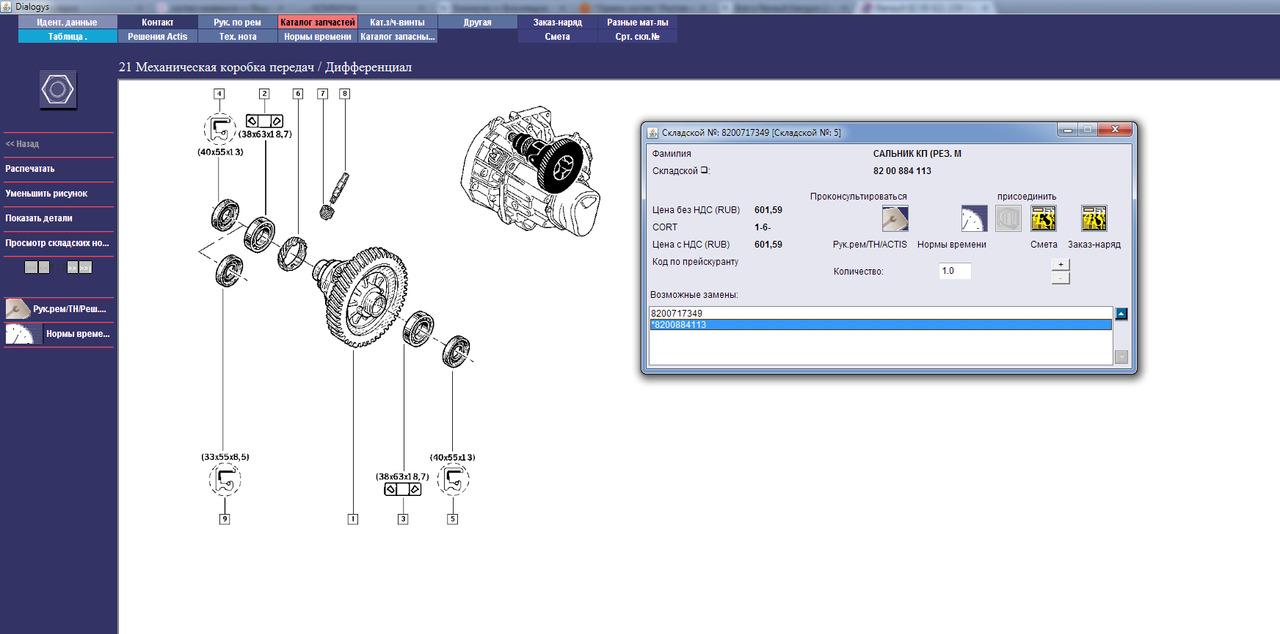Screen dimensions: 1280x634
Task: Select callout number 1 for the differential
Action: coord(352,519)
